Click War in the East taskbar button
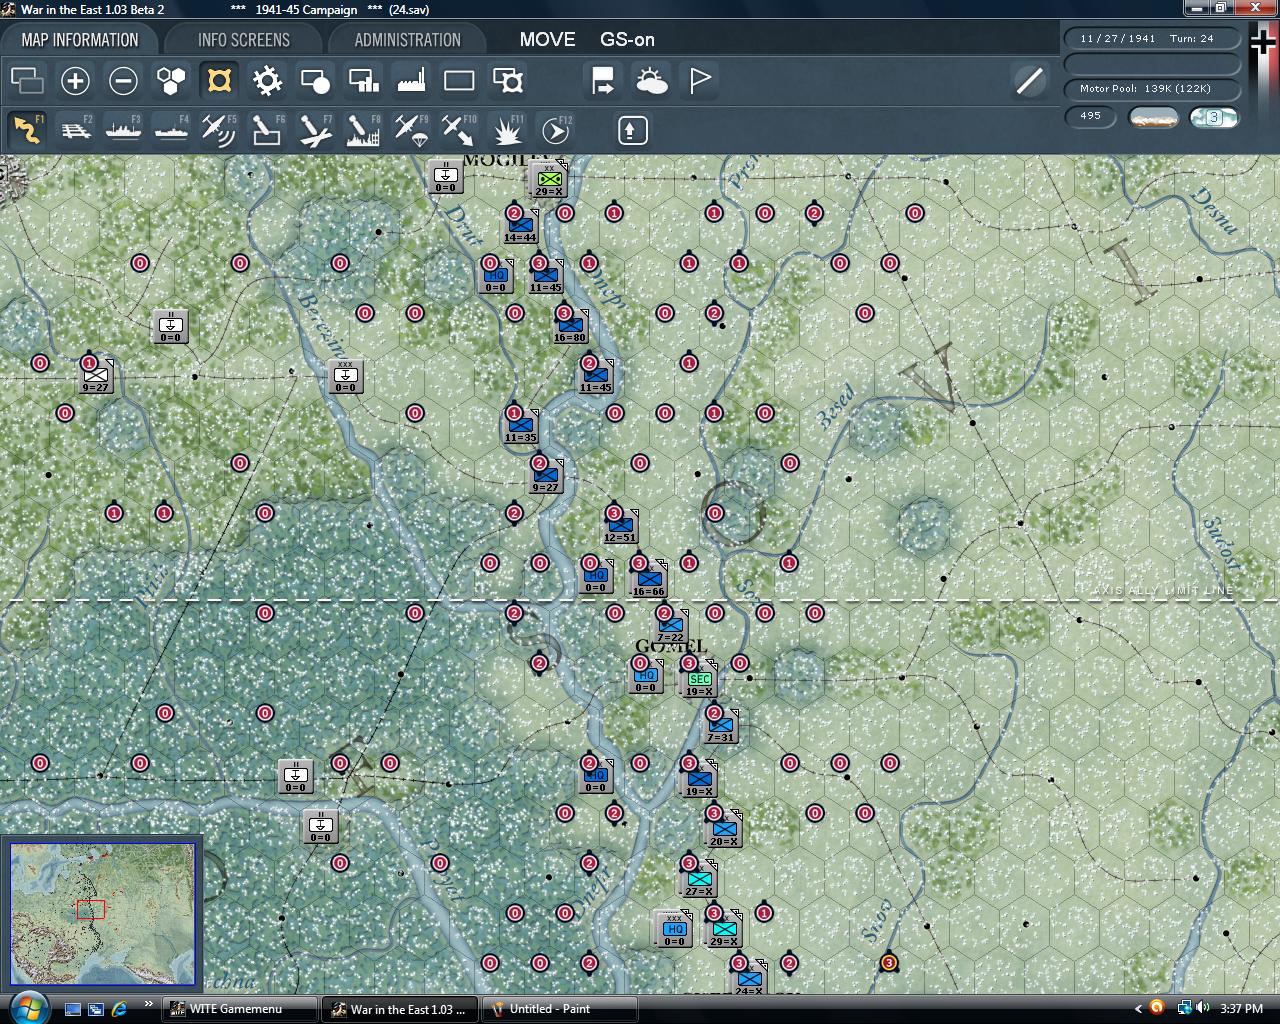This screenshot has width=1280, height=1024. click(x=401, y=1009)
